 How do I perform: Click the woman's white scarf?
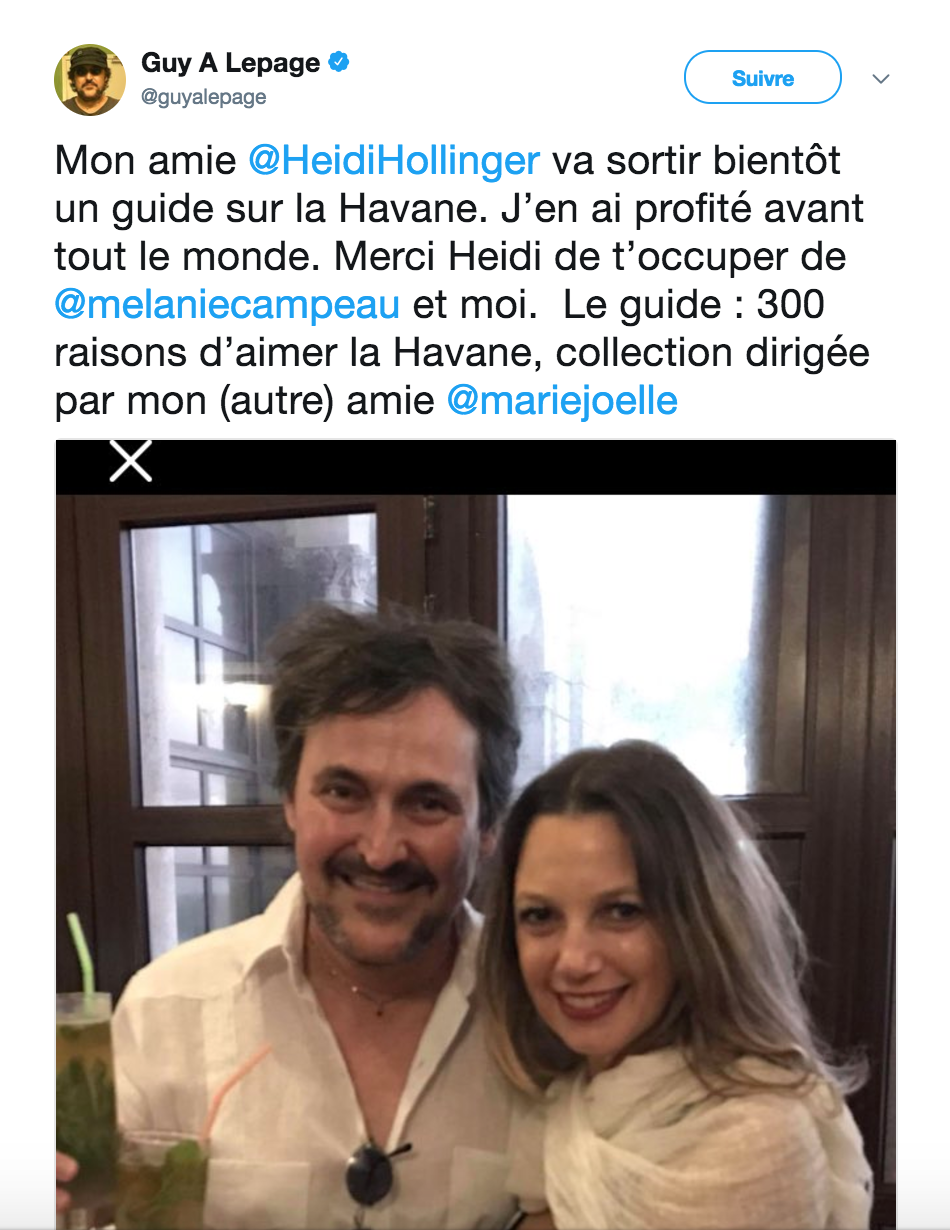pyautogui.click(x=700, y=1140)
